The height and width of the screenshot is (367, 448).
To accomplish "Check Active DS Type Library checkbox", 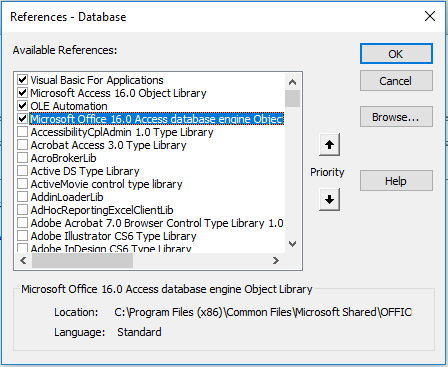I will point(22,171).
